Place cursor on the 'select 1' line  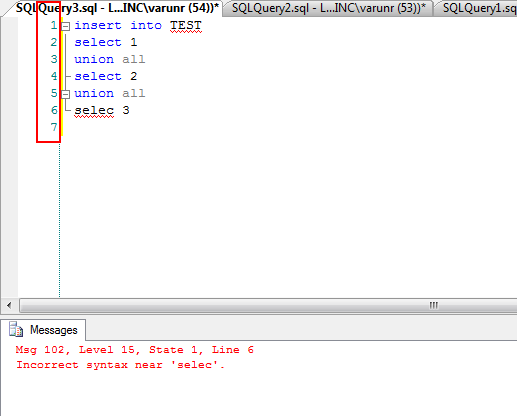[106, 42]
